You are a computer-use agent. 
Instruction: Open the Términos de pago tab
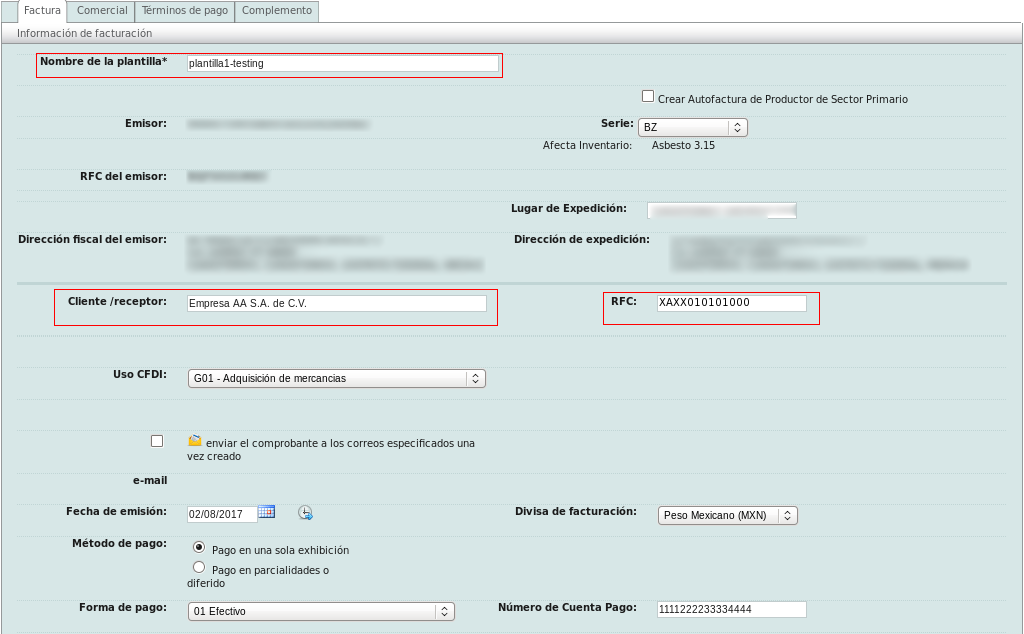(x=185, y=11)
